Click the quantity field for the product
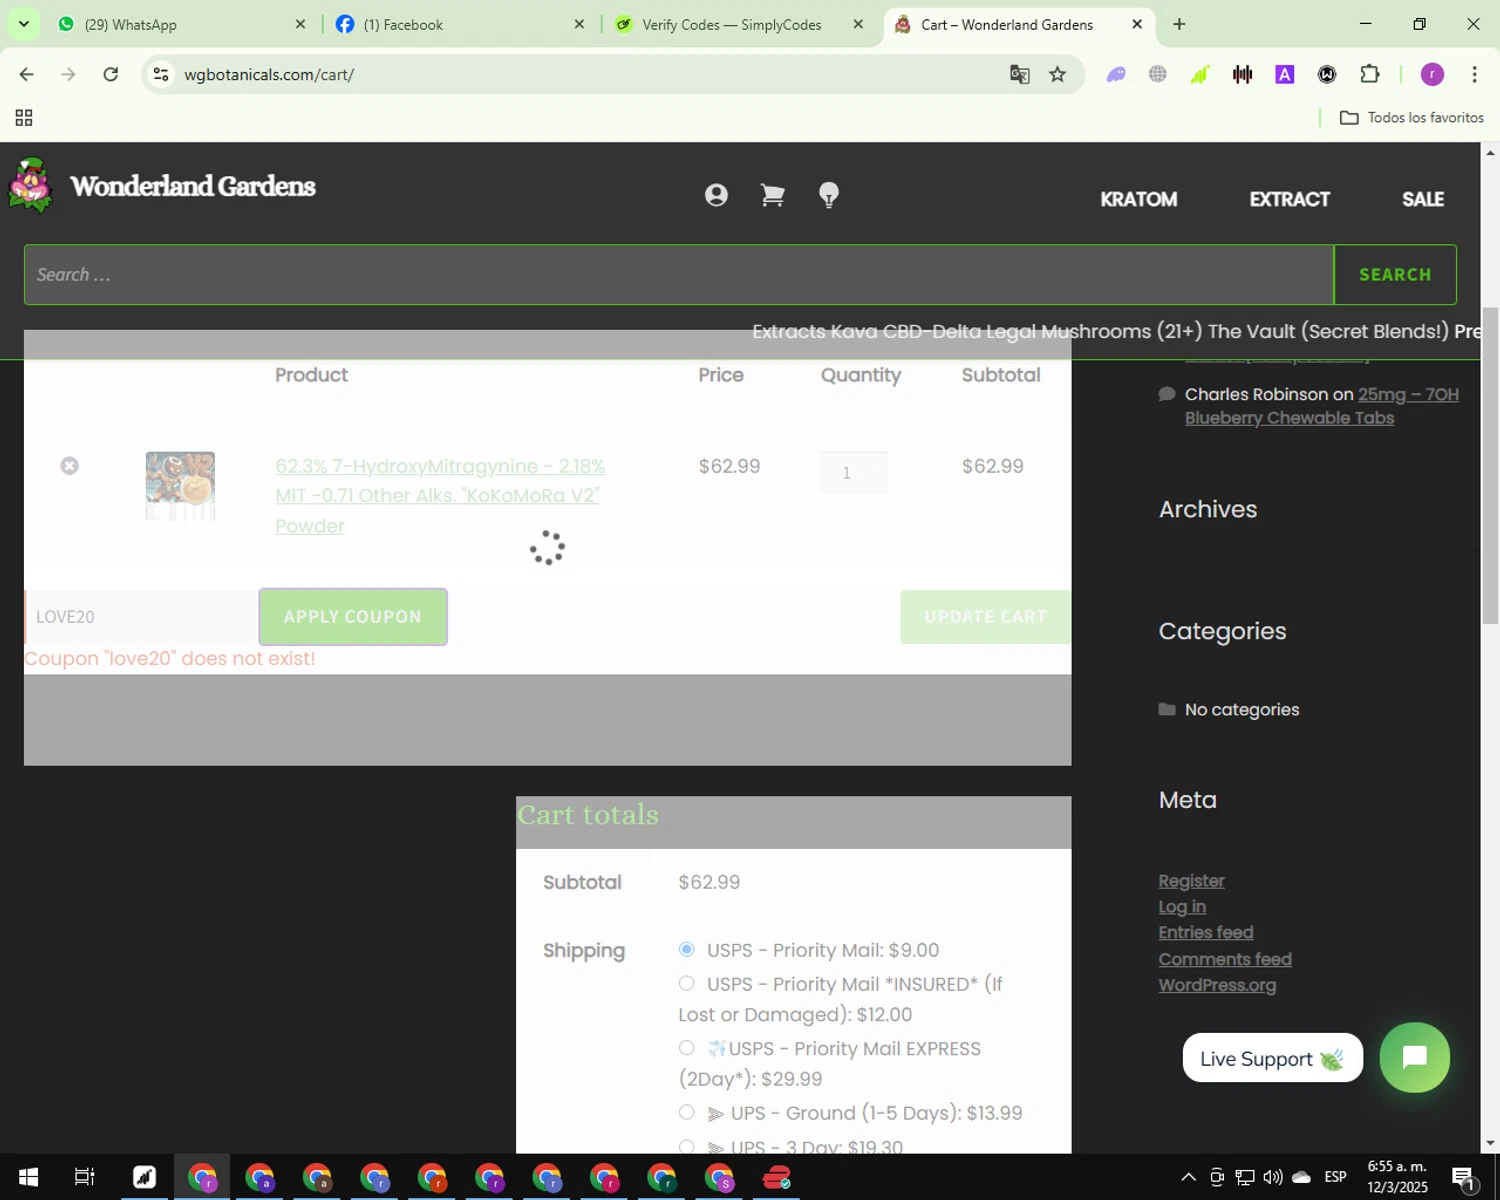The width and height of the screenshot is (1500, 1200). [x=853, y=473]
